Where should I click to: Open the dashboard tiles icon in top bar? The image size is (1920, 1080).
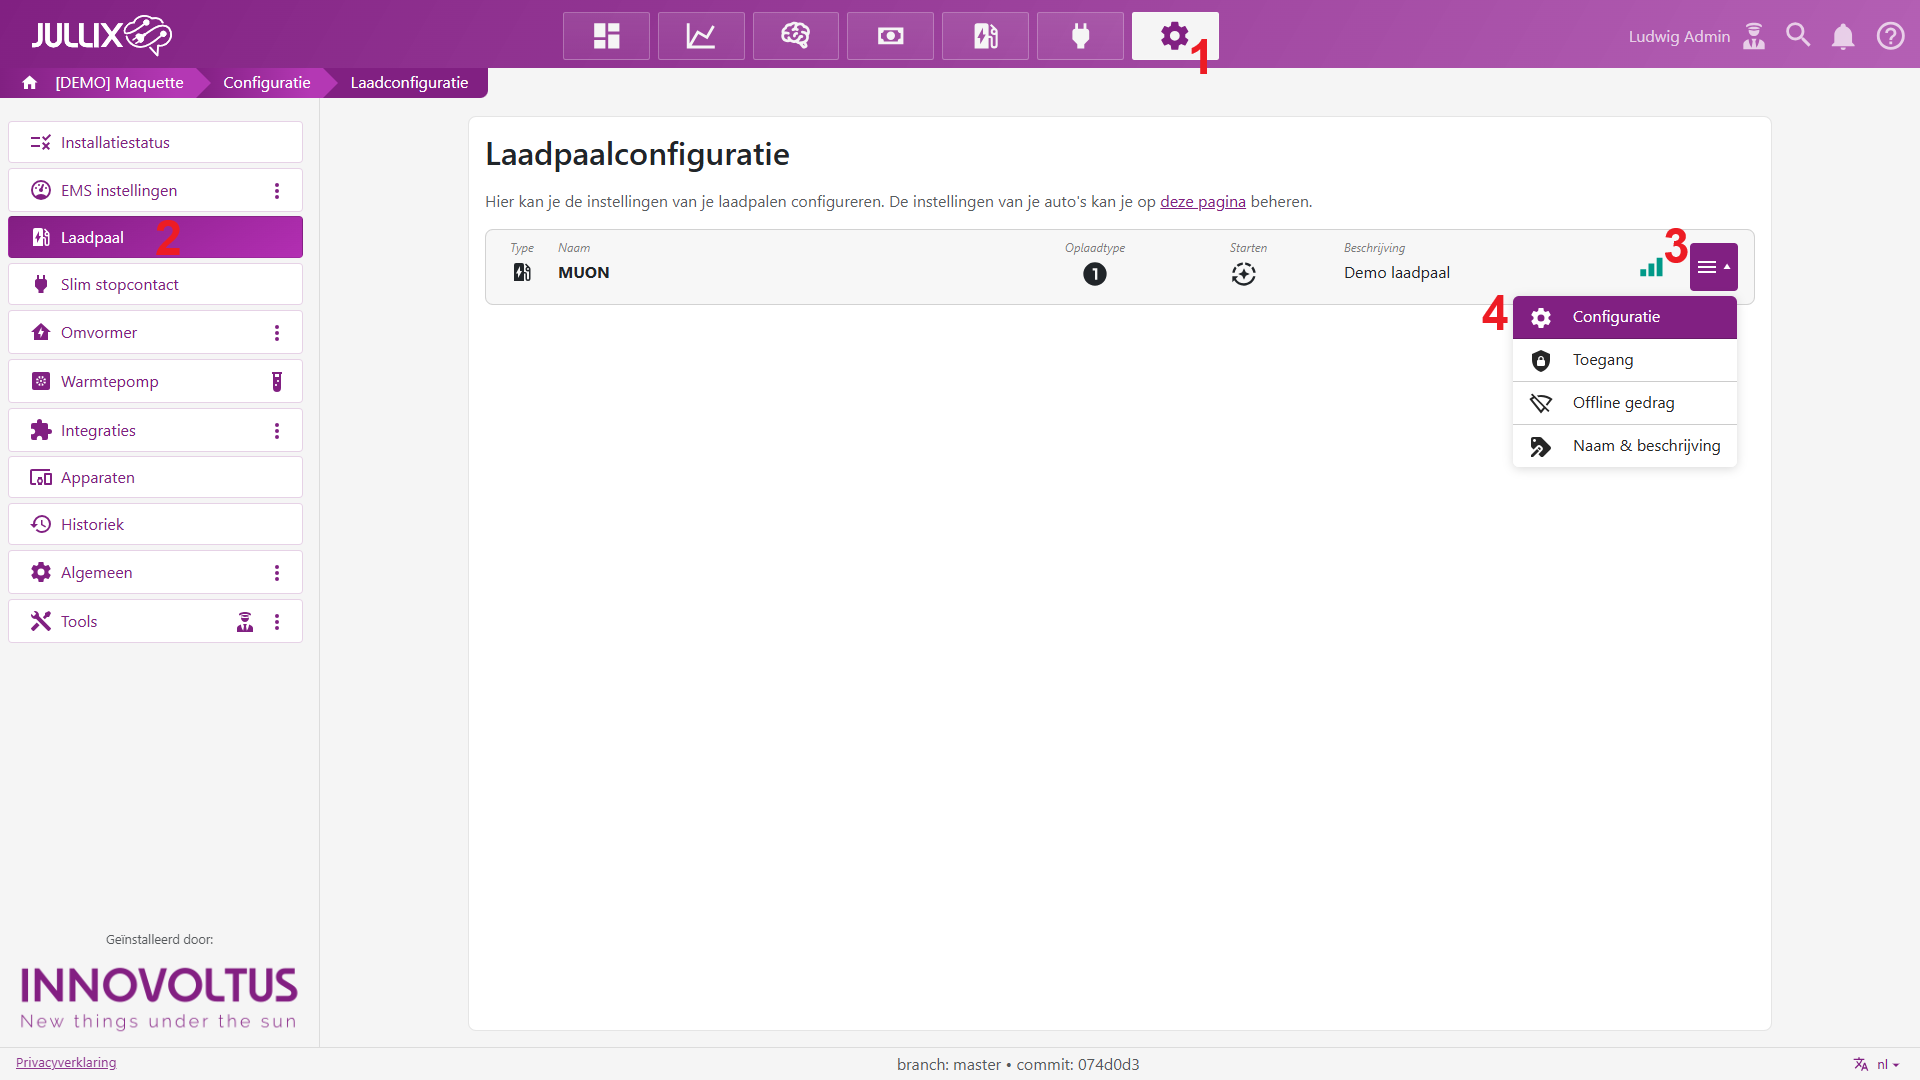pos(606,36)
